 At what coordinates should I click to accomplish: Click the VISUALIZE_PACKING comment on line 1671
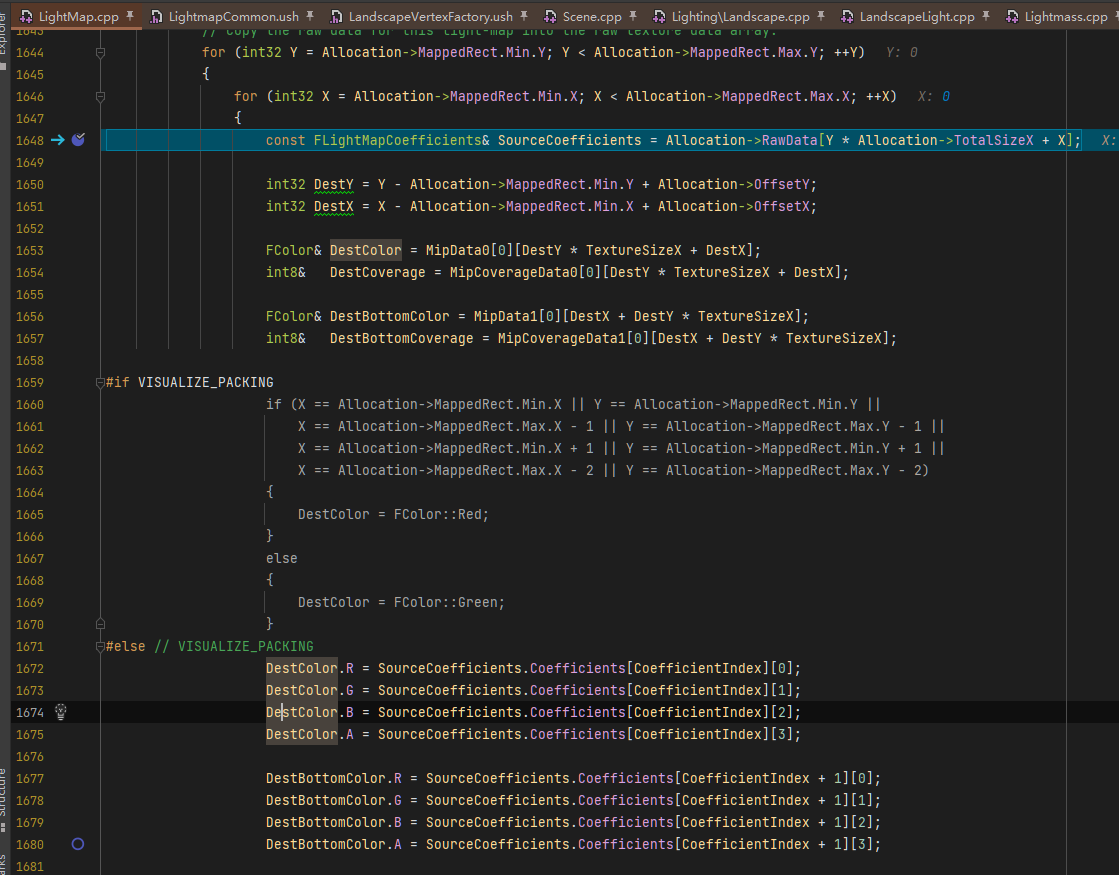pos(245,647)
